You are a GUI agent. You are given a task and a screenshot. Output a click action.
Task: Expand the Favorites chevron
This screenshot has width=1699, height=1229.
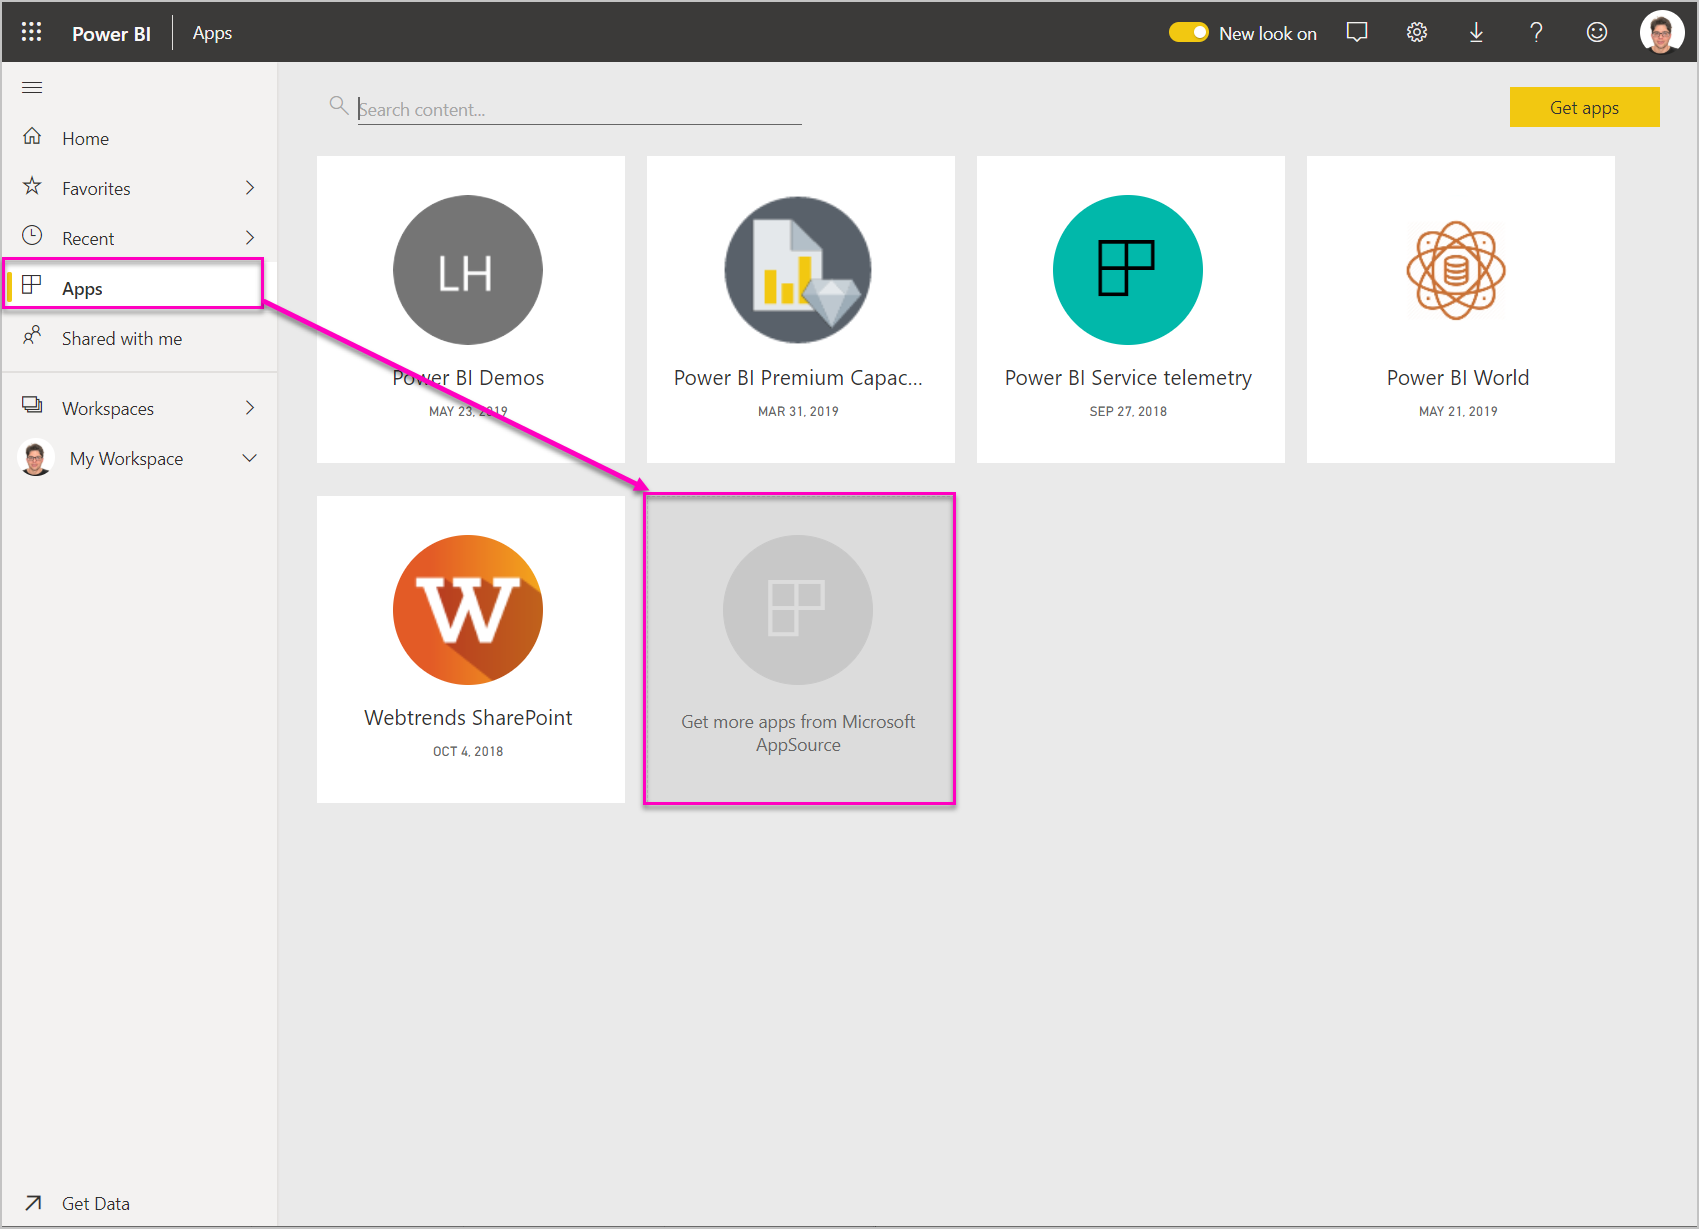(250, 187)
